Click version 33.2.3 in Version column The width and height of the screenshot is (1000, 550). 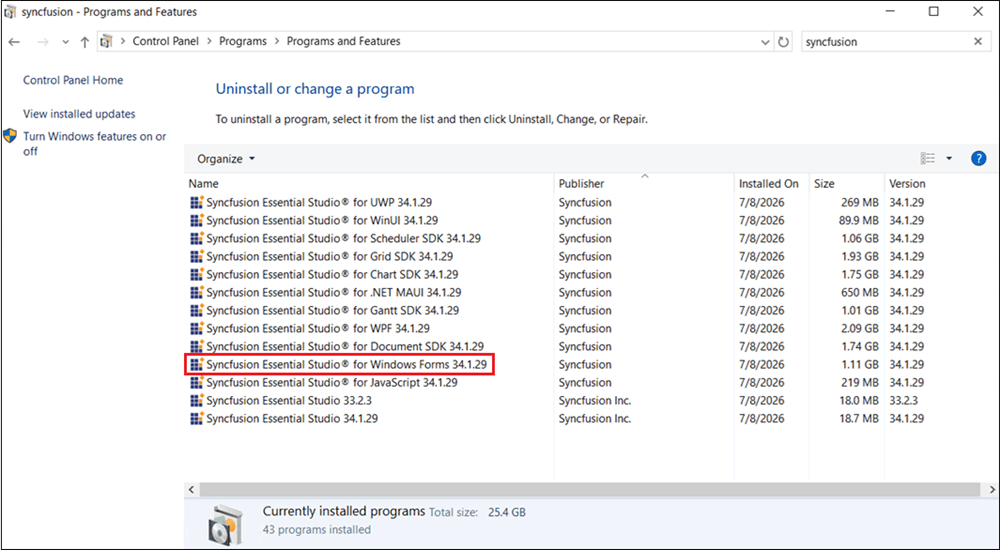click(902, 400)
